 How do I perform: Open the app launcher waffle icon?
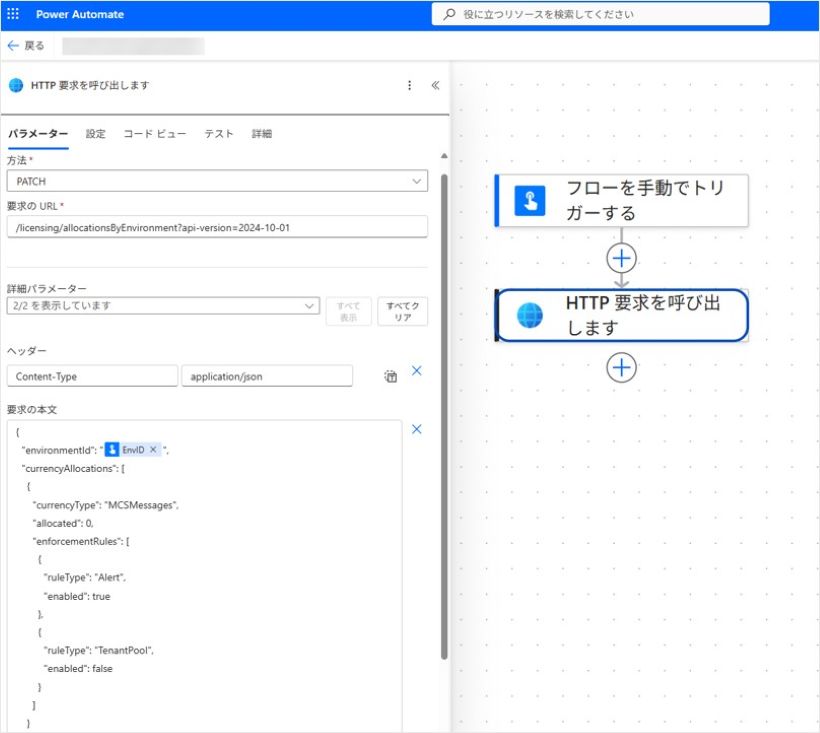[13, 14]
